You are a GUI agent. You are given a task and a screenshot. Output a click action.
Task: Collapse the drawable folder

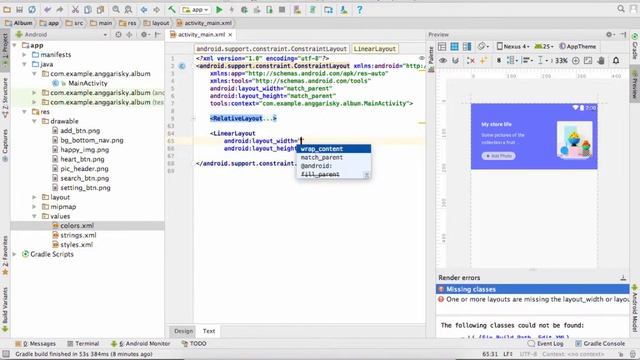34,121
